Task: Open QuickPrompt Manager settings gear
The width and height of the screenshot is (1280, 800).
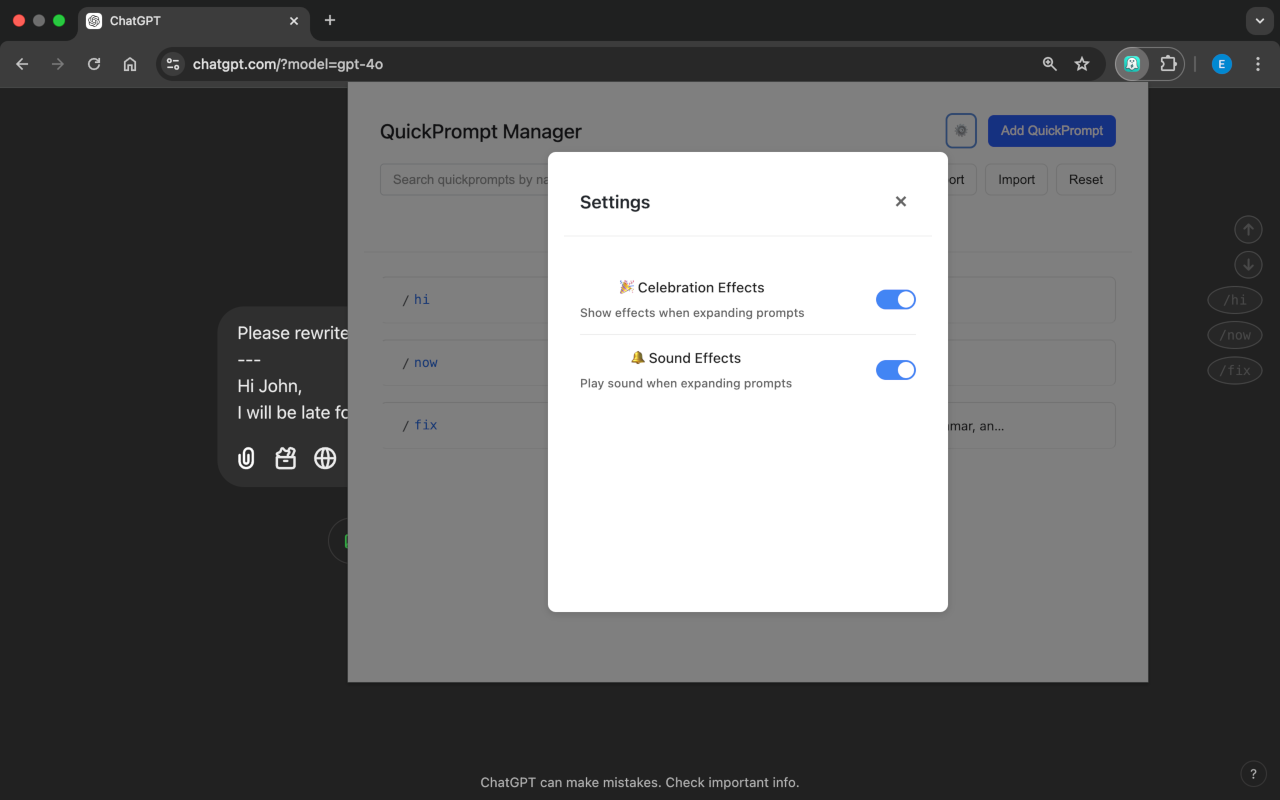Action: (x=960, y=130)
